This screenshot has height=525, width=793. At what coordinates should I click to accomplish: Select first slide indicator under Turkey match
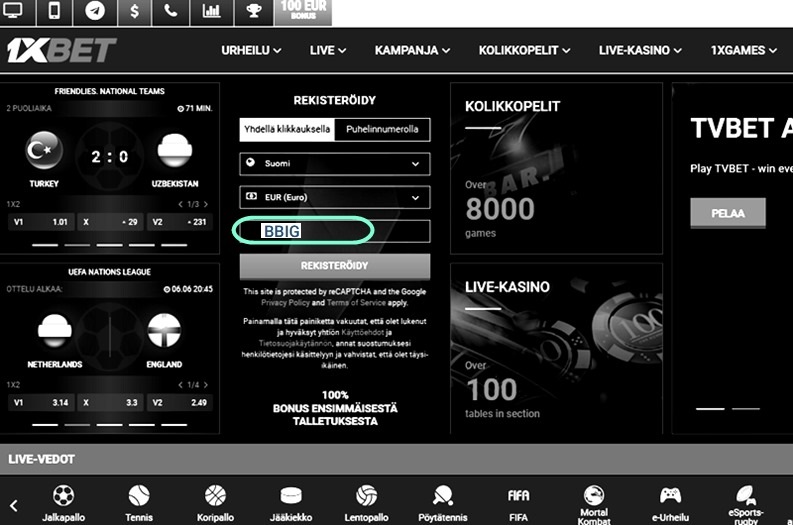click(45, 245)
